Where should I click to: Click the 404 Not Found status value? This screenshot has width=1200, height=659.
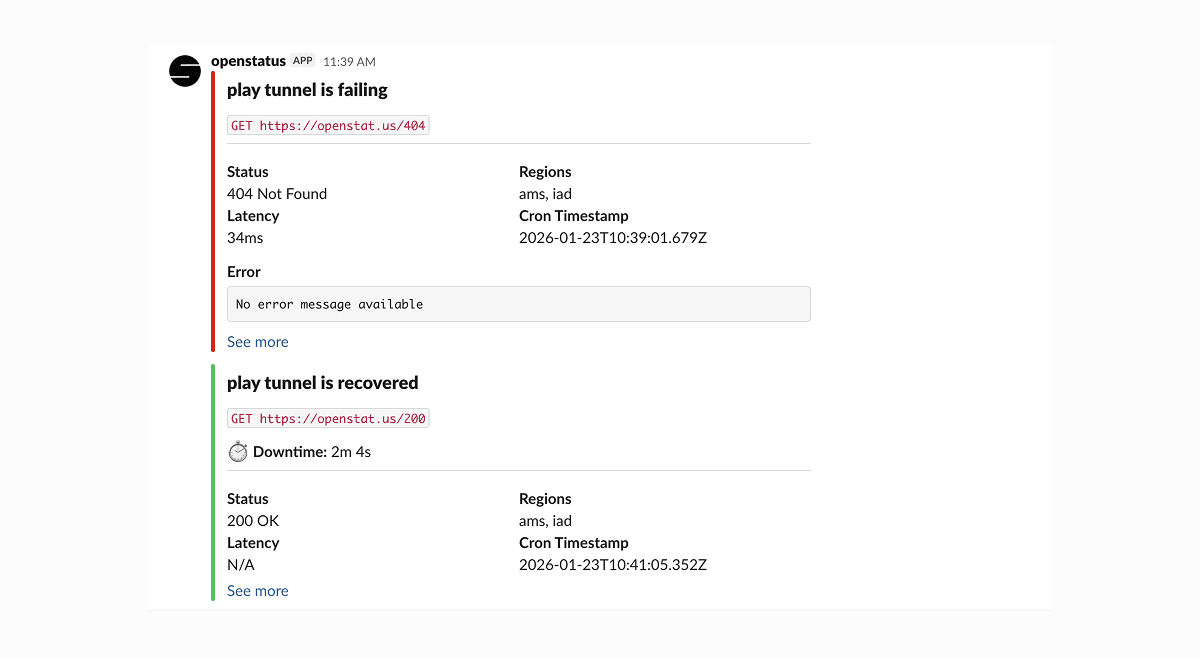[x=277, y=194]
